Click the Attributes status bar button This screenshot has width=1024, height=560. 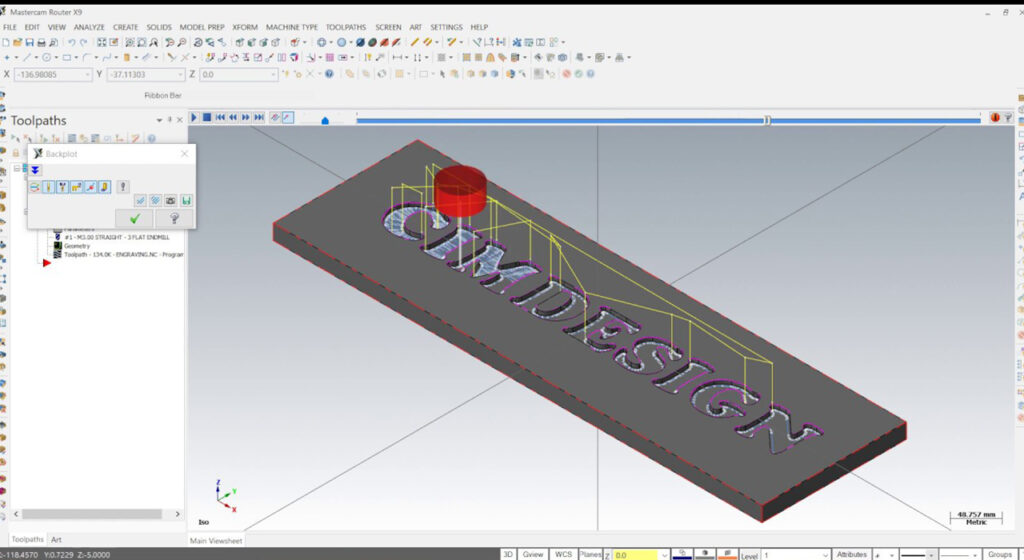852,554
